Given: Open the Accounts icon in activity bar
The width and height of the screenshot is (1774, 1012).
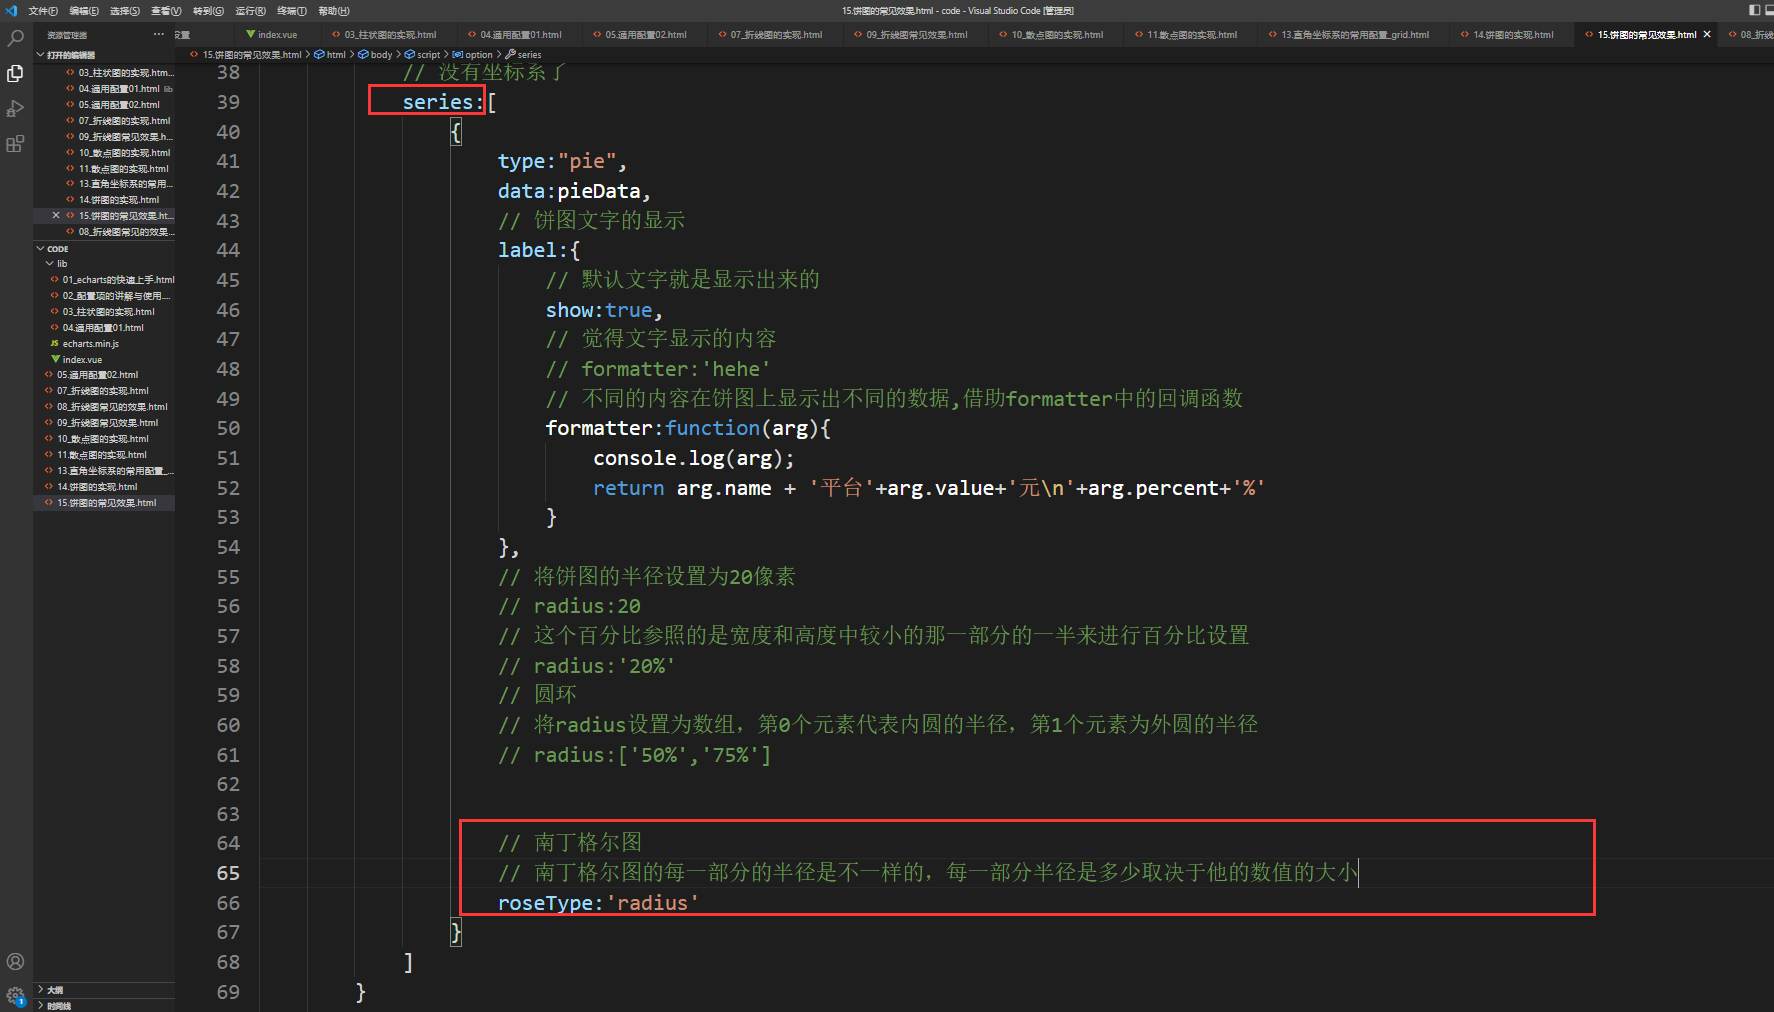Looking at the screenshot, I should 15,962.
